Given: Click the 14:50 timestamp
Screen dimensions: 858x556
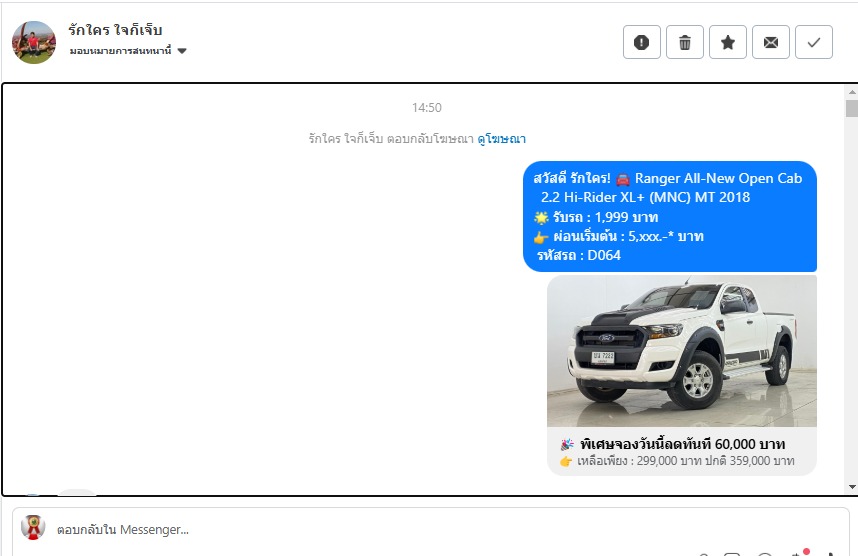Looking at the screenshot, I should point(427,108).
